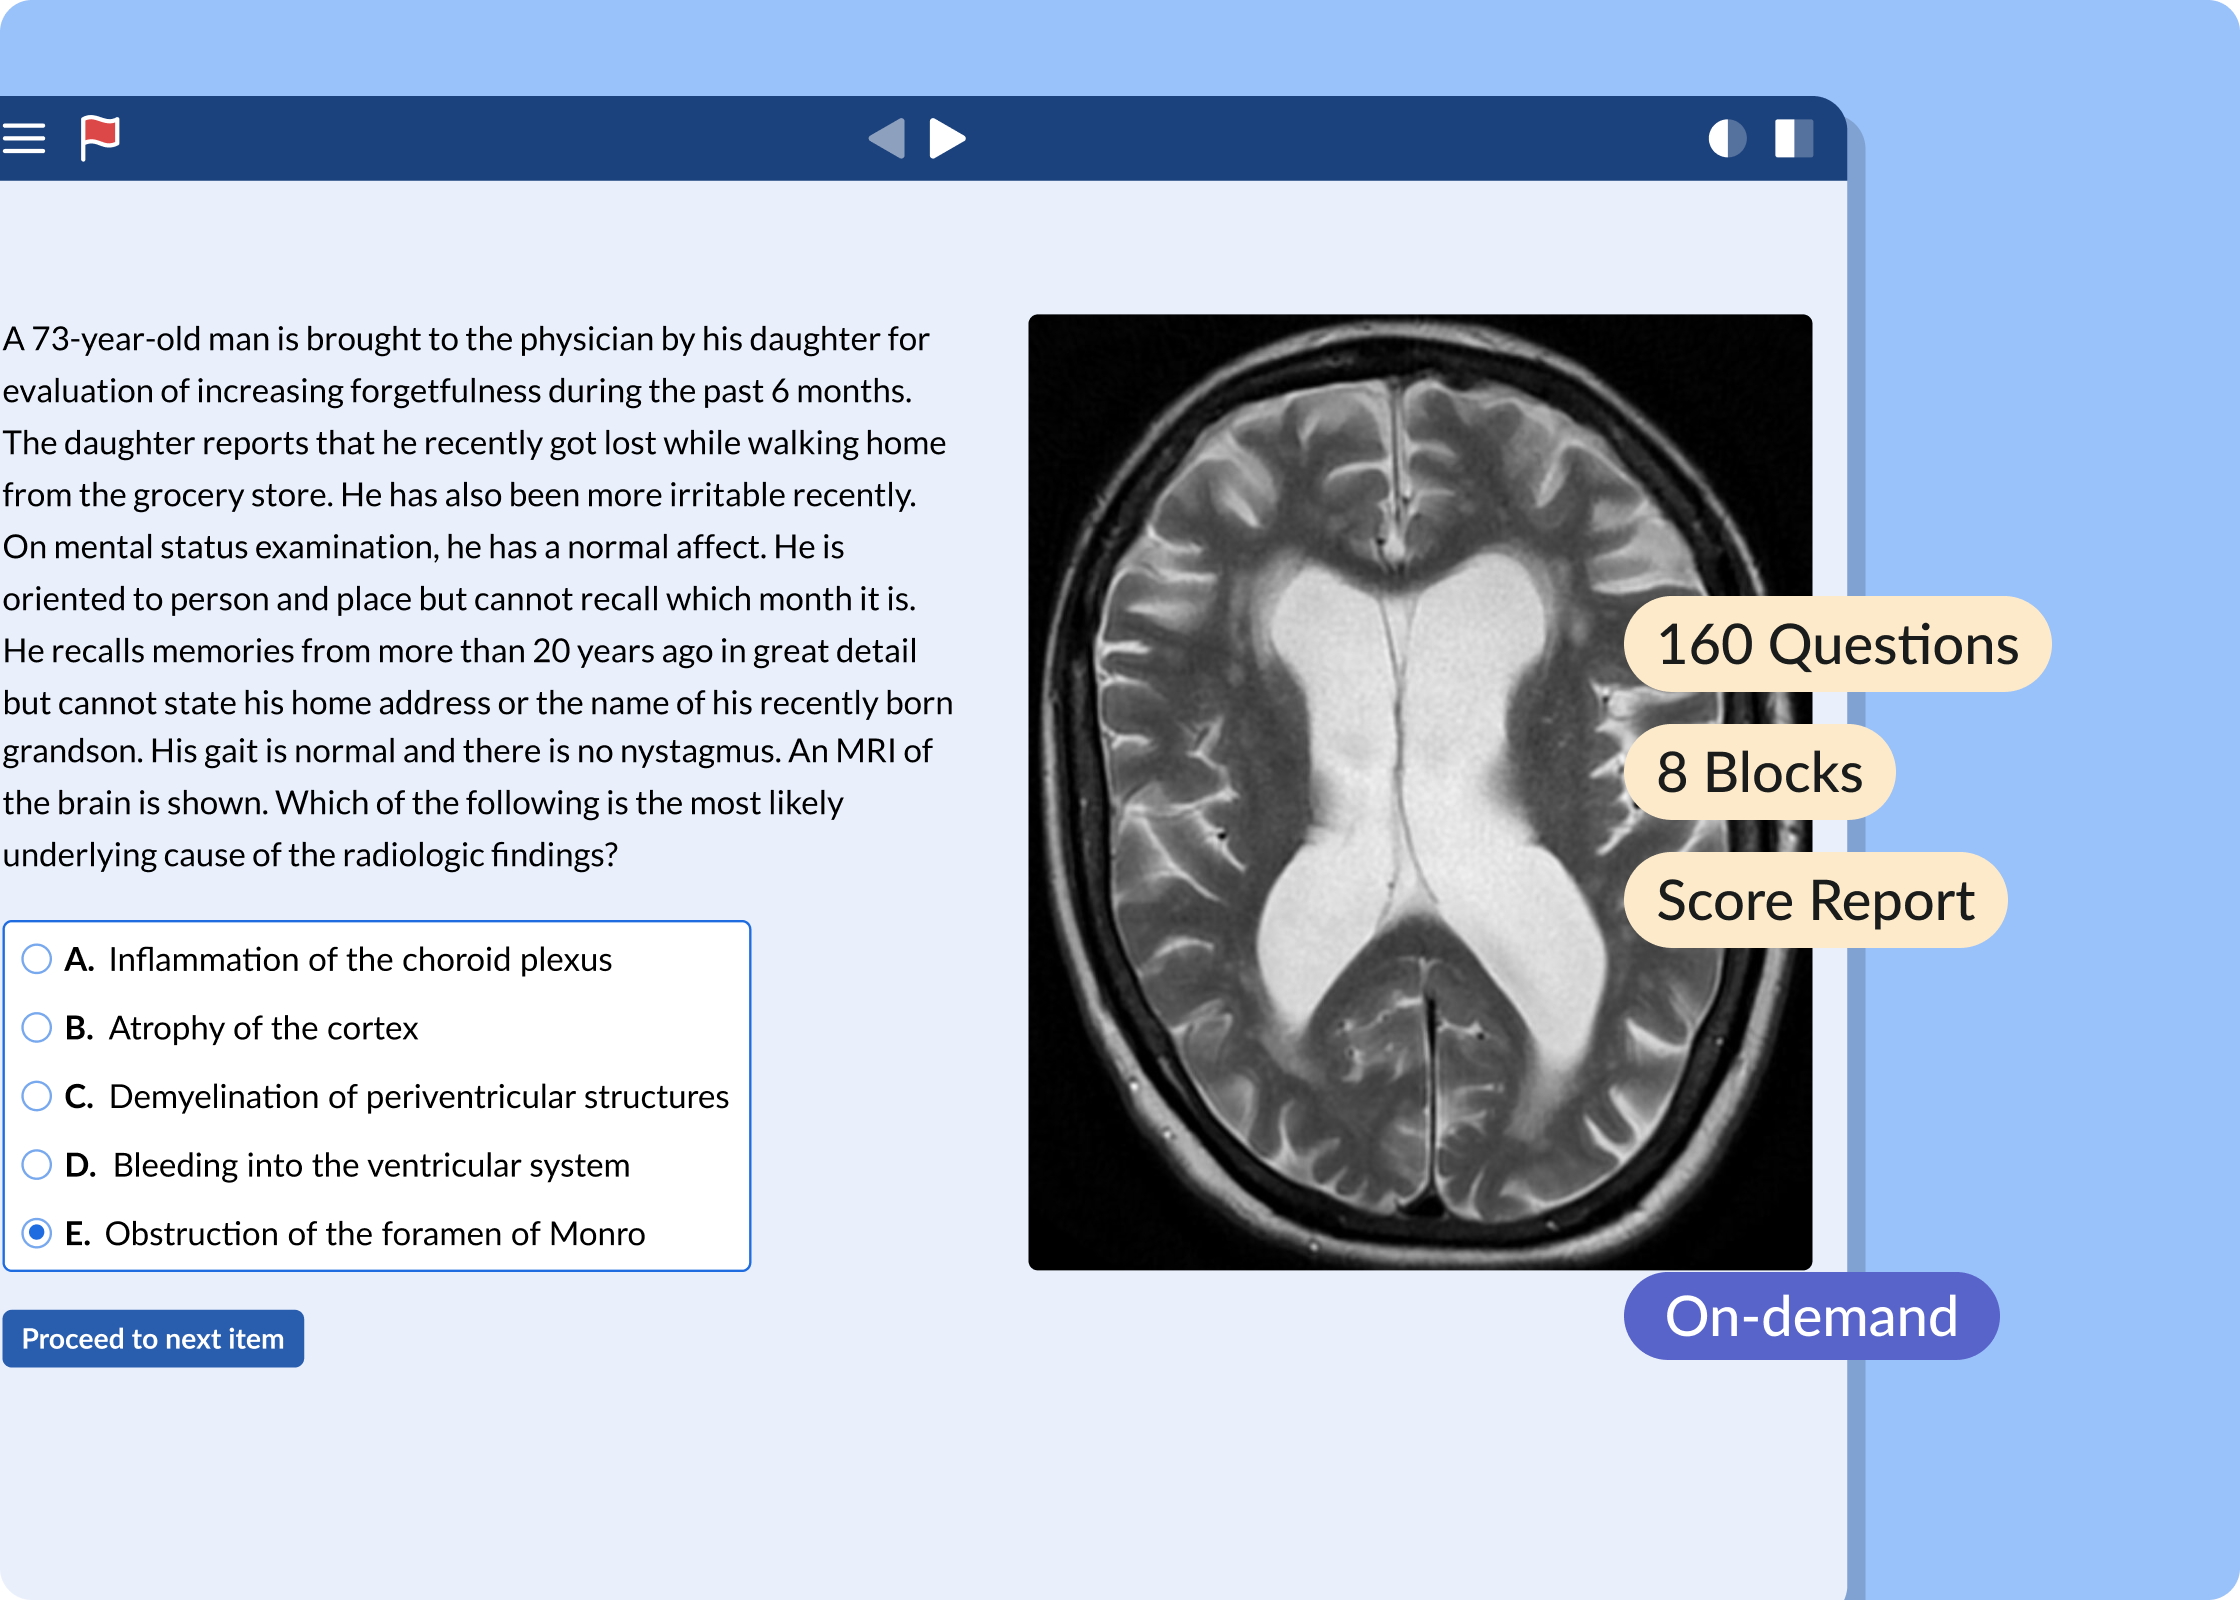Click the On-demand pill label
The width and height of the screenshot is (2240, 1600).
tap(1811, 1316)
